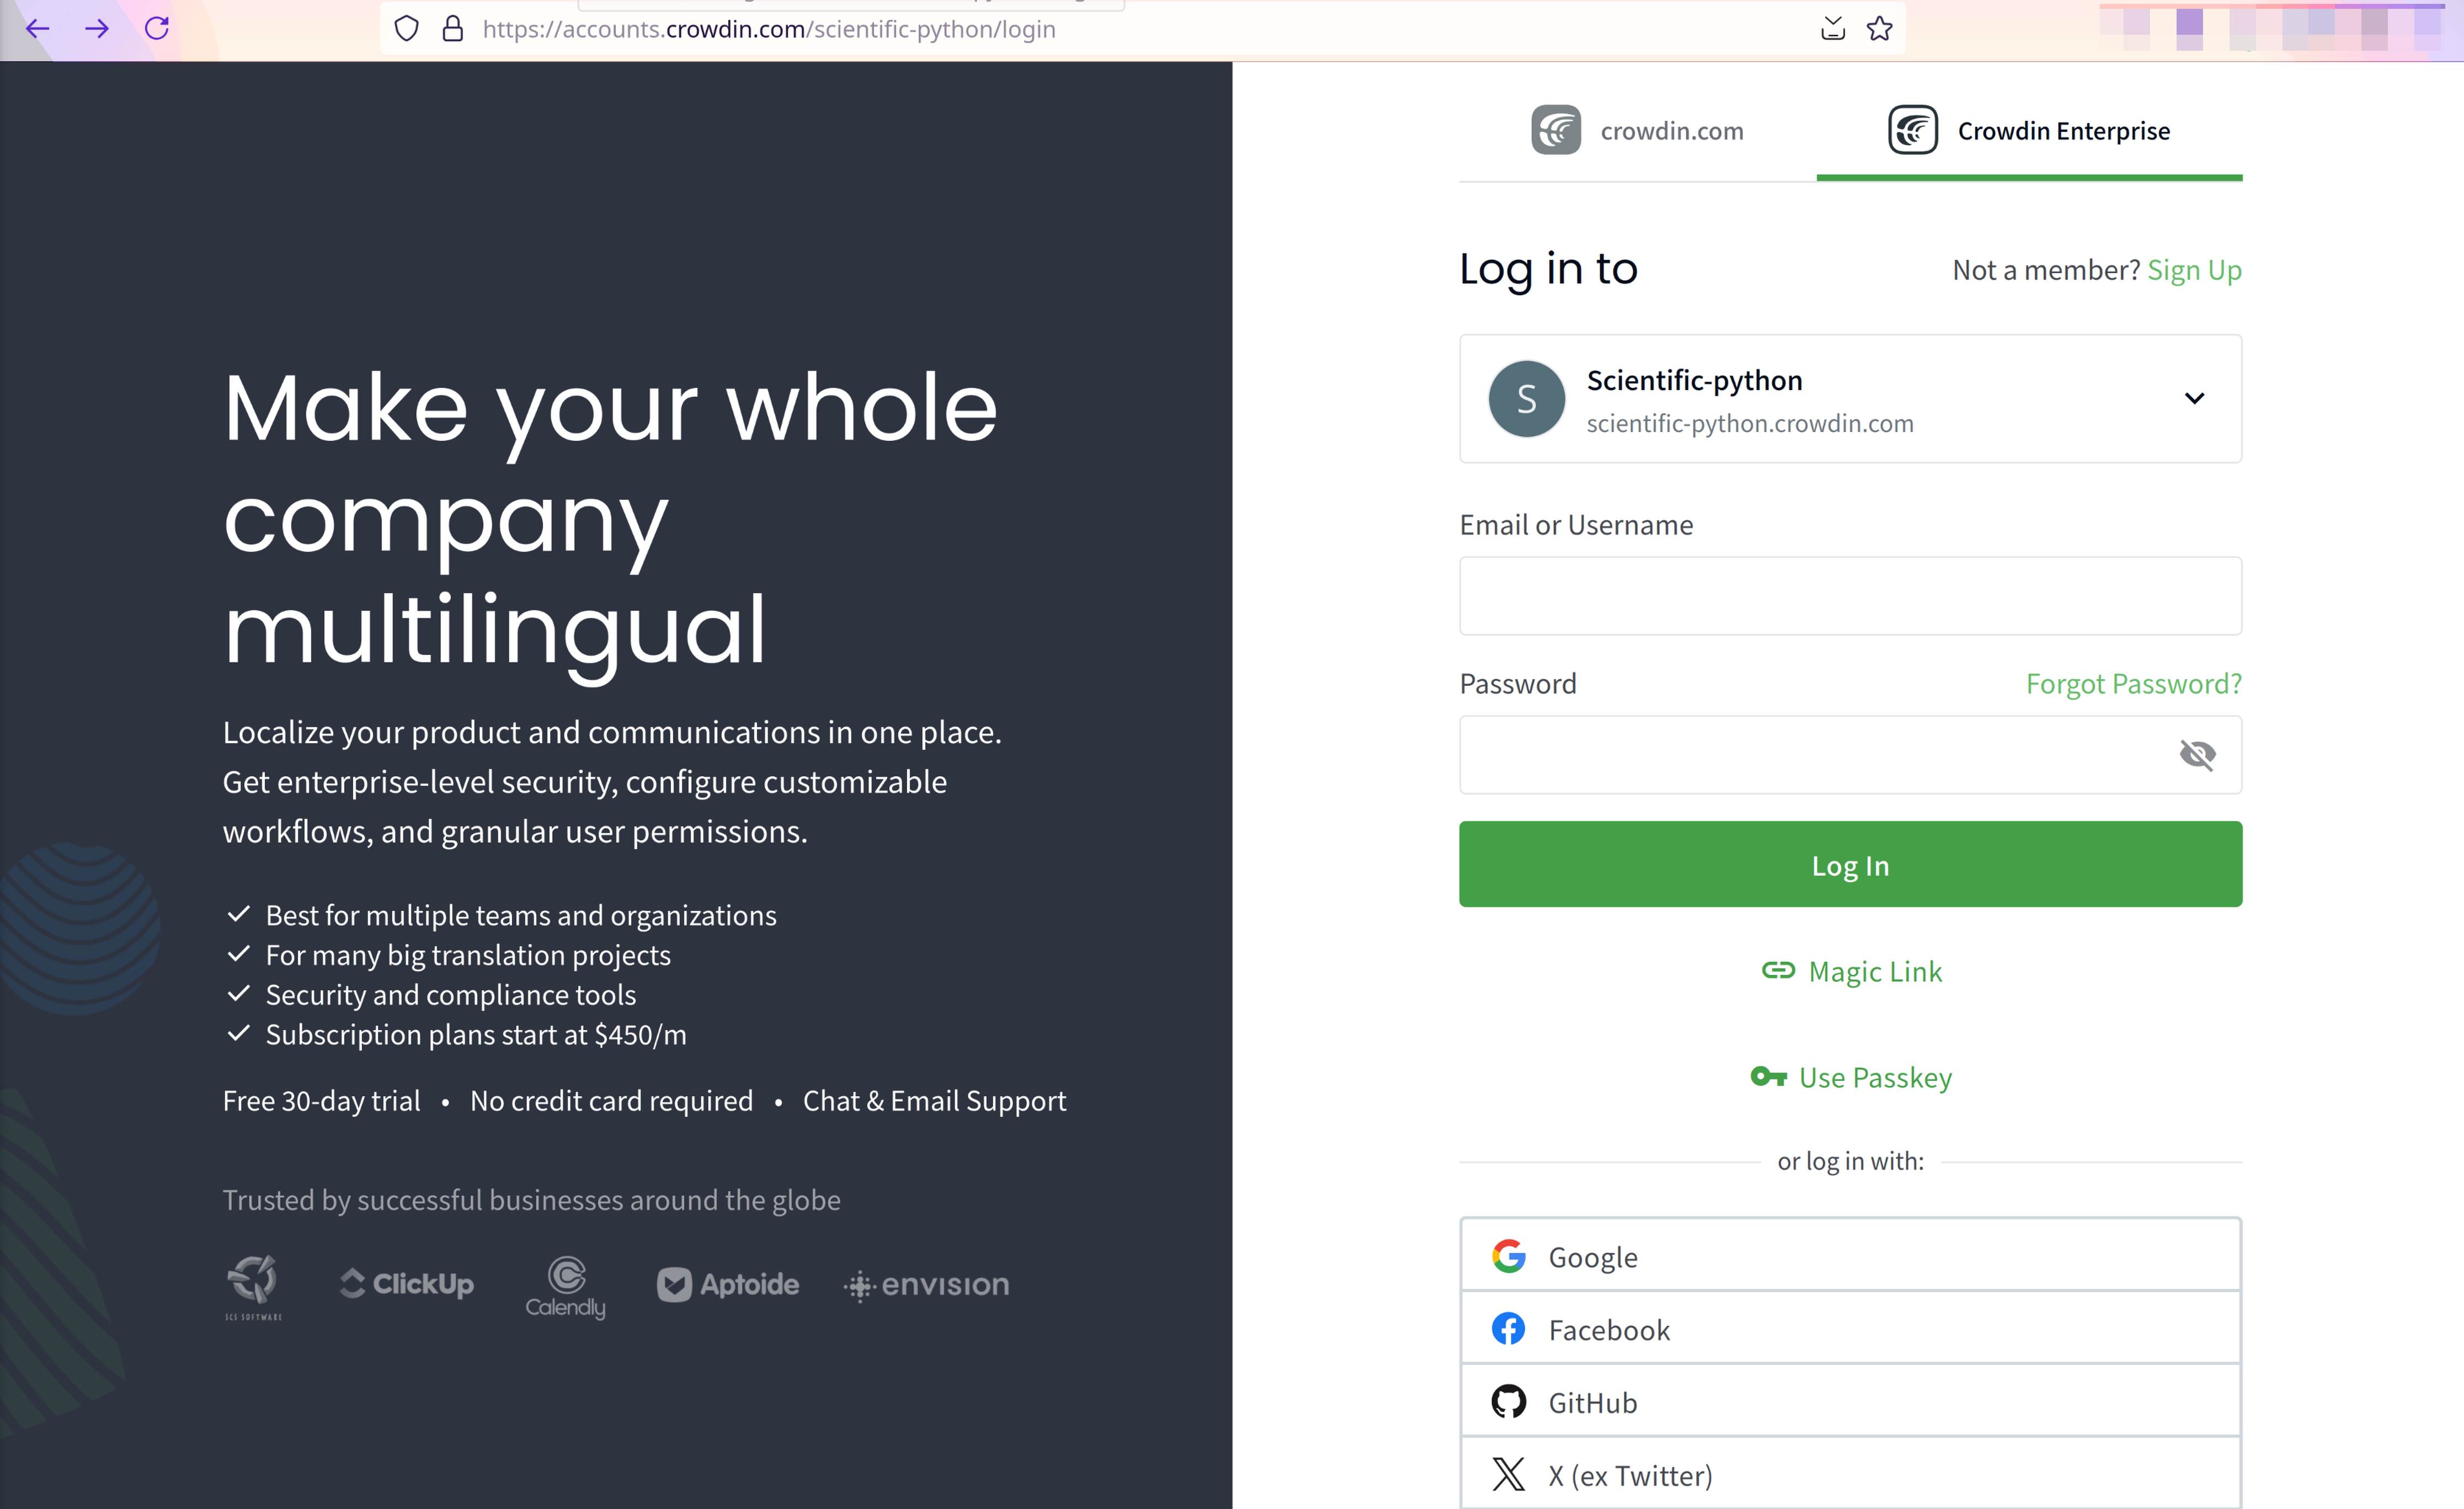The width and height of the screenshot is (2464, 1509).
Task: Click the Magic Link login option
Action: tap(1852, 970)
